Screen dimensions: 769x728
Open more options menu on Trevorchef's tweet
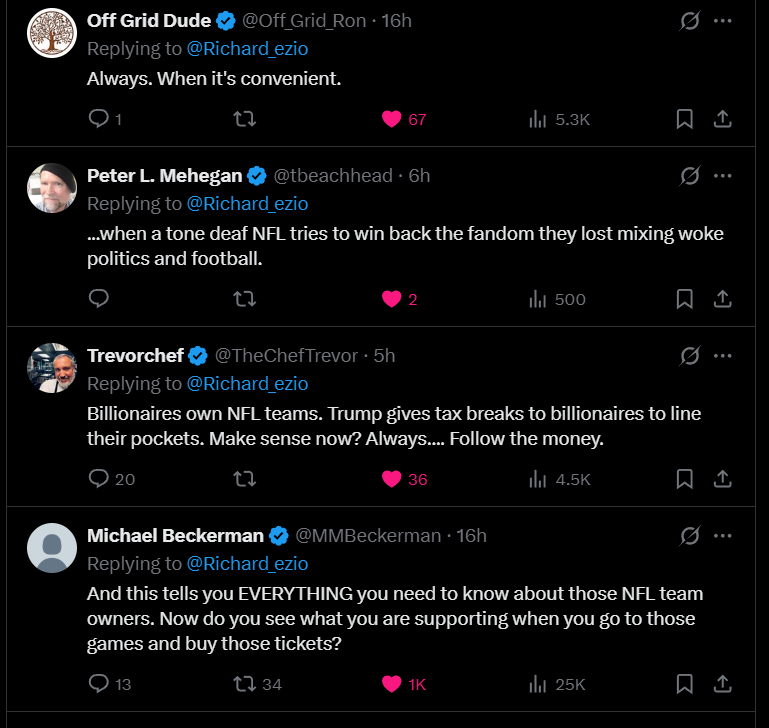723,356
